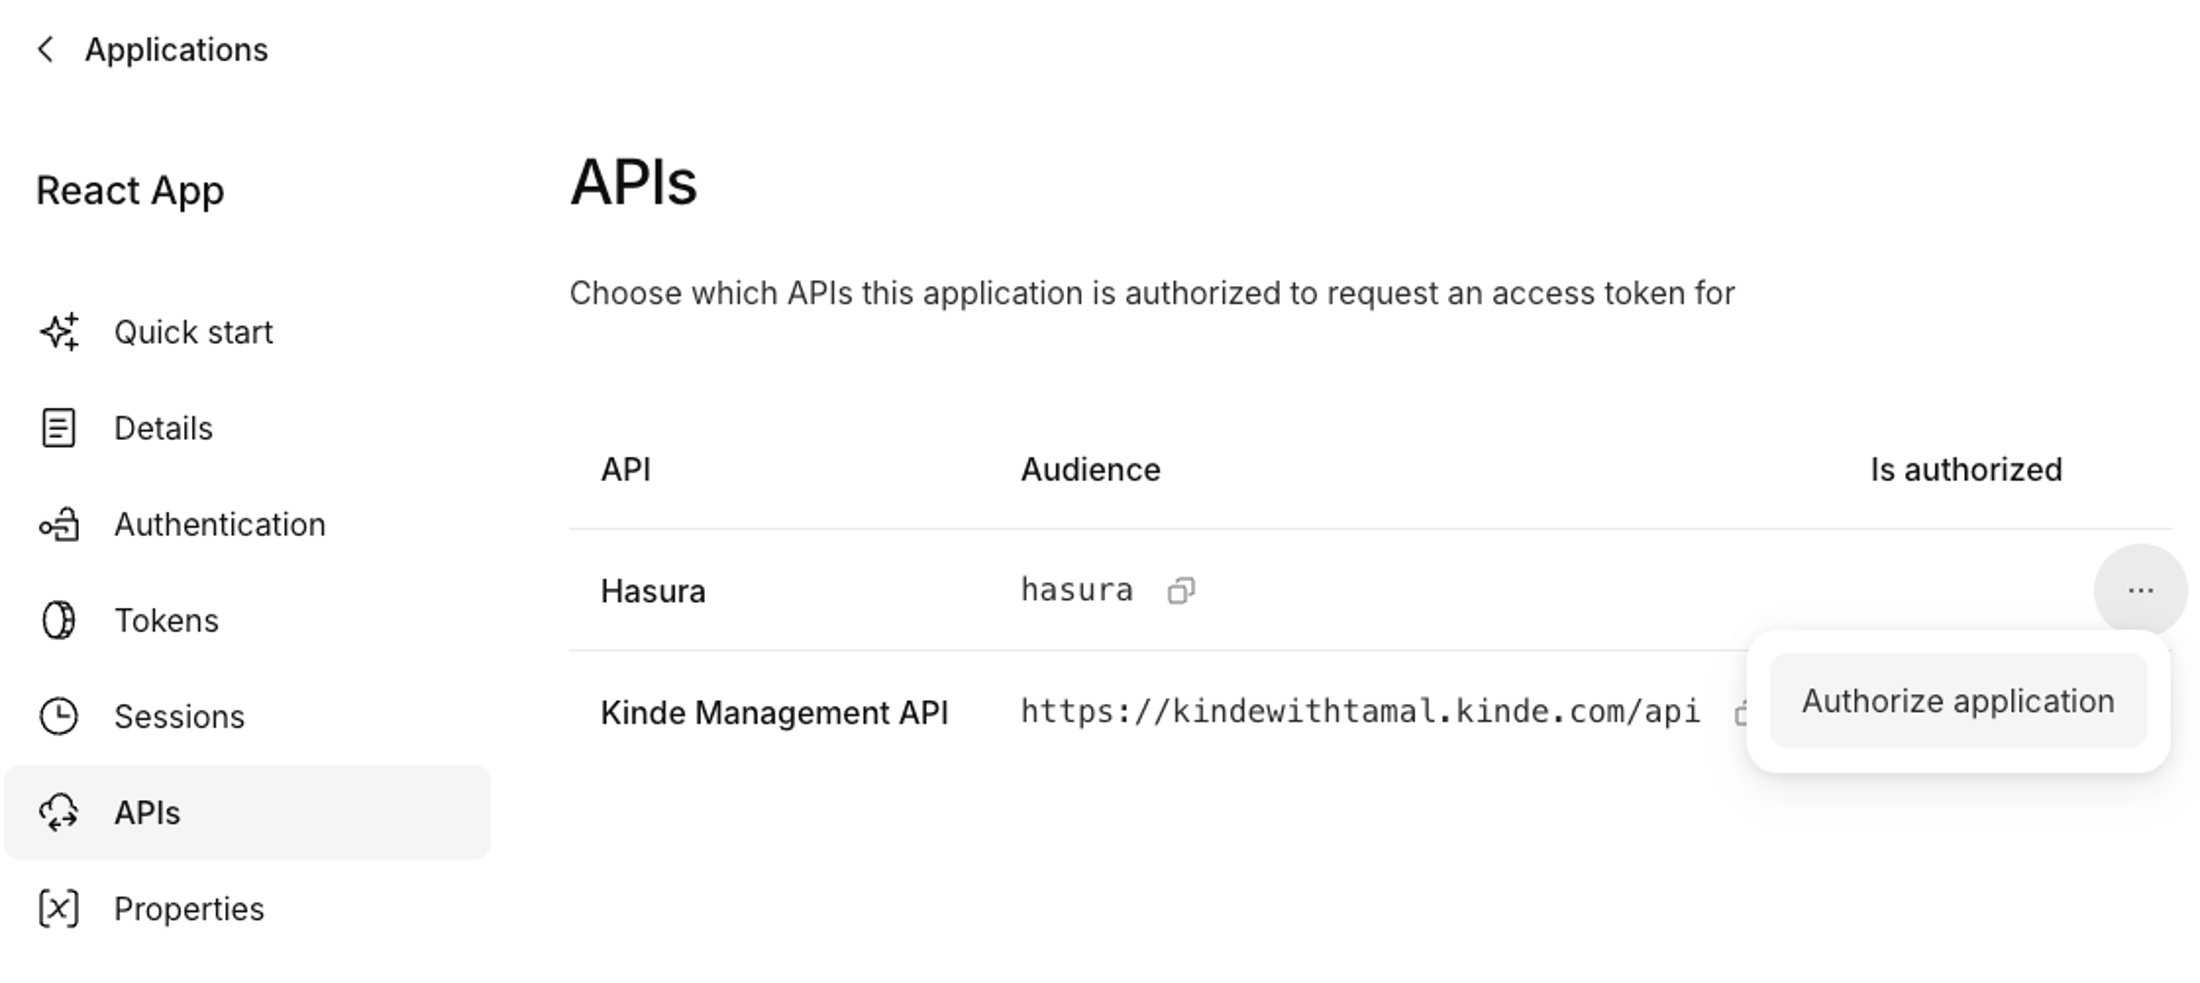The height and width of the screenshot is (983, 2200).
Task: Select the Quick start sparkle icon
Action: pyautogui.click(x=58, y=332)
